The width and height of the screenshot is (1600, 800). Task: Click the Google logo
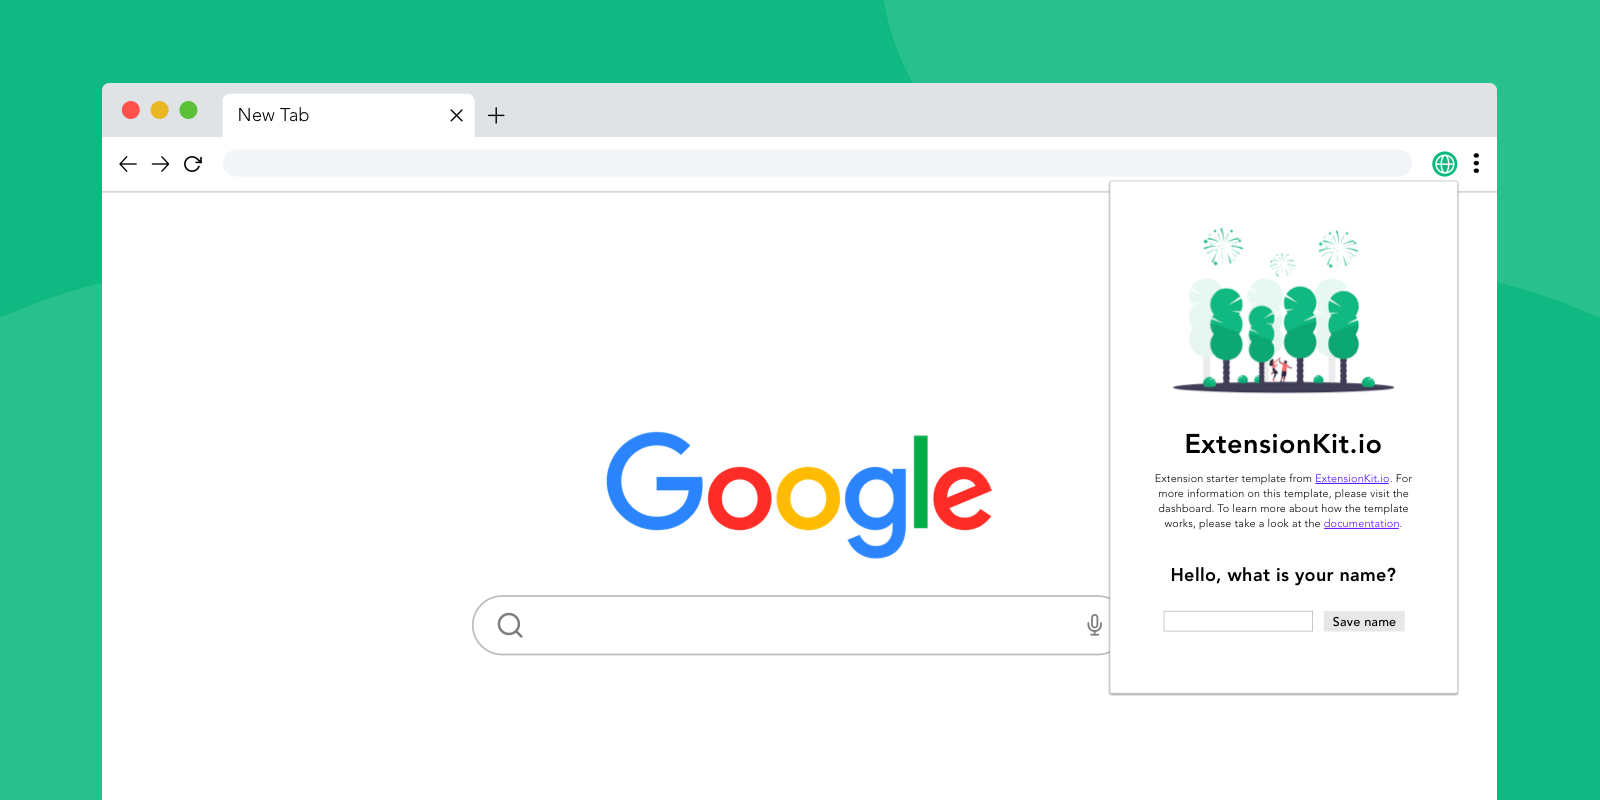click(799, 494)
